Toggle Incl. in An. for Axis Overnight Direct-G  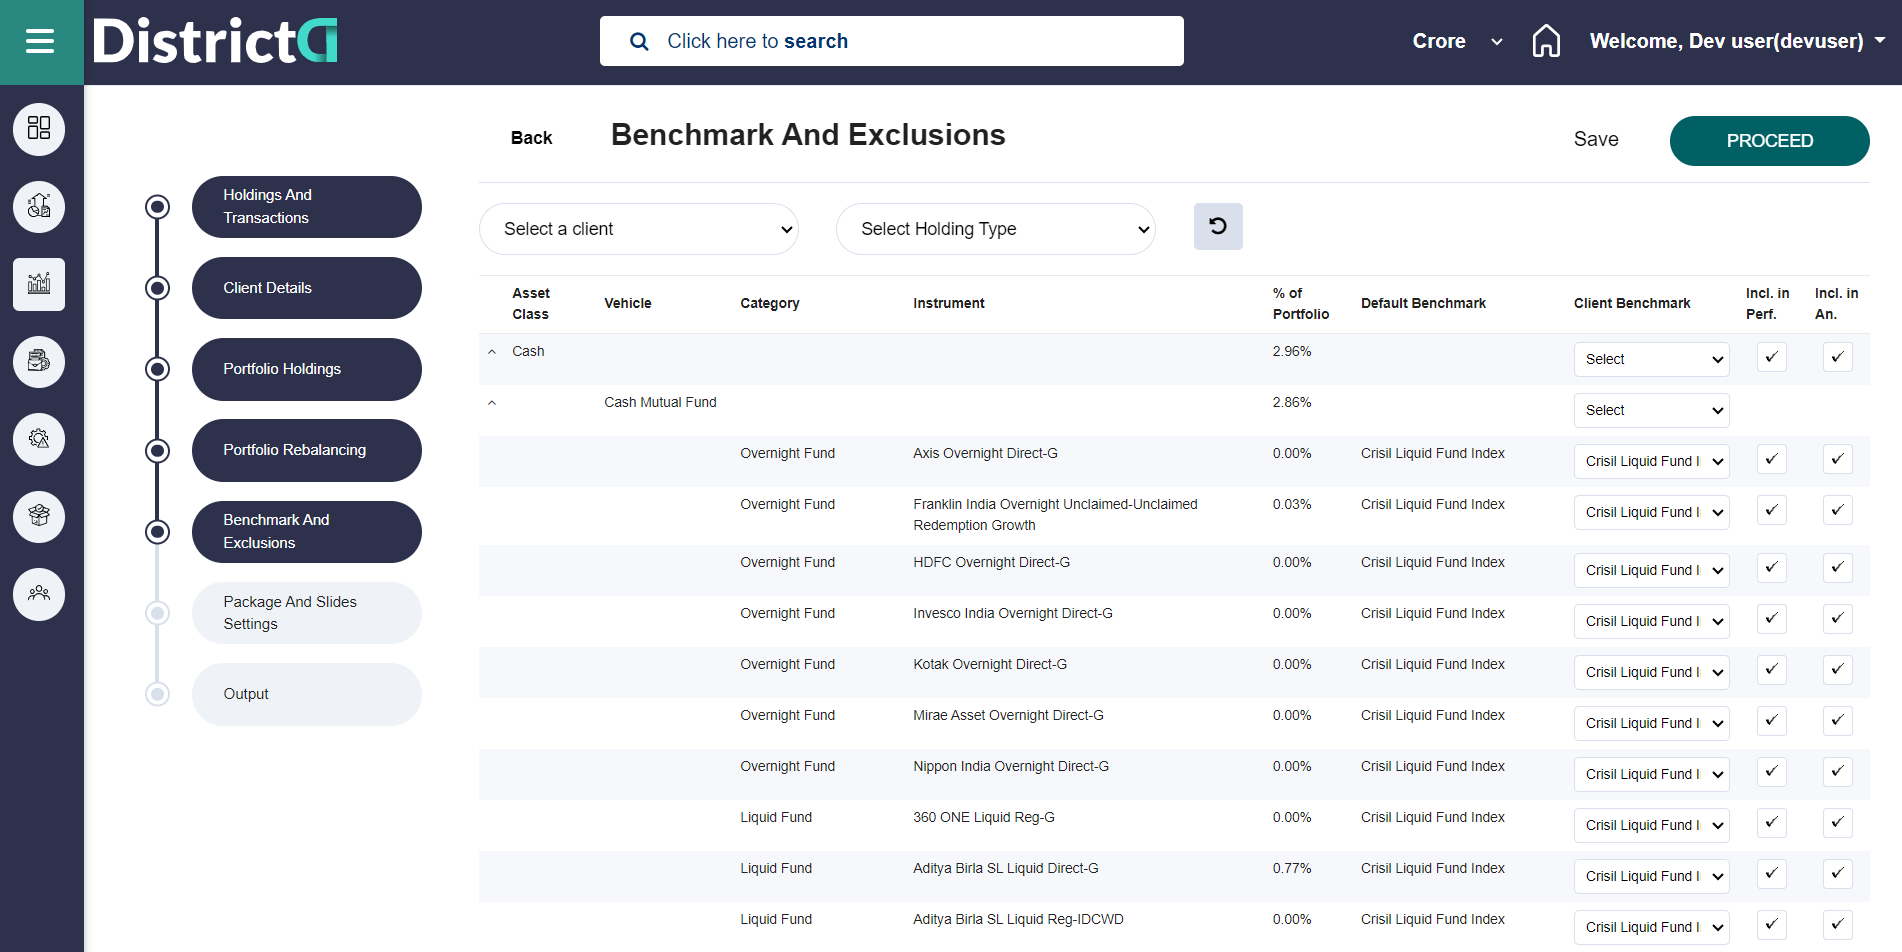1837,459
